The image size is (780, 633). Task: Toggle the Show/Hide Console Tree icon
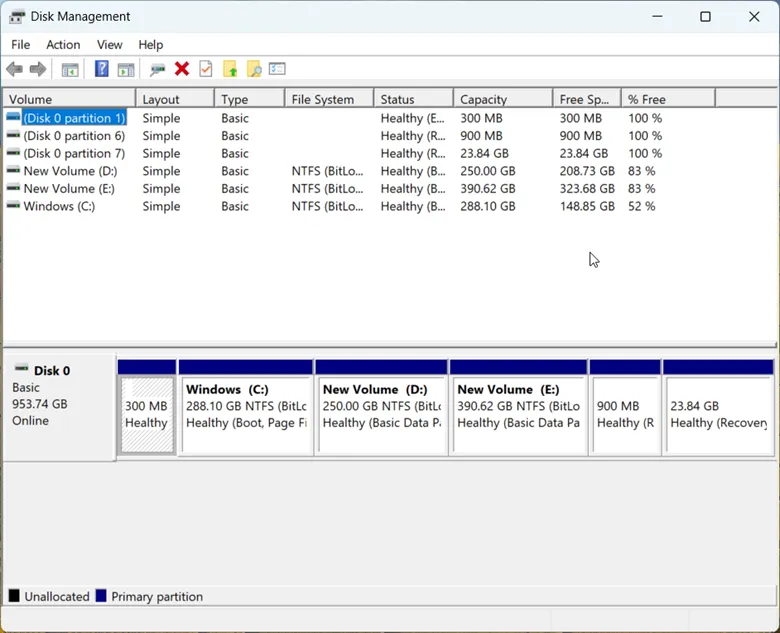pyautogui.click(x=70, y=70)
